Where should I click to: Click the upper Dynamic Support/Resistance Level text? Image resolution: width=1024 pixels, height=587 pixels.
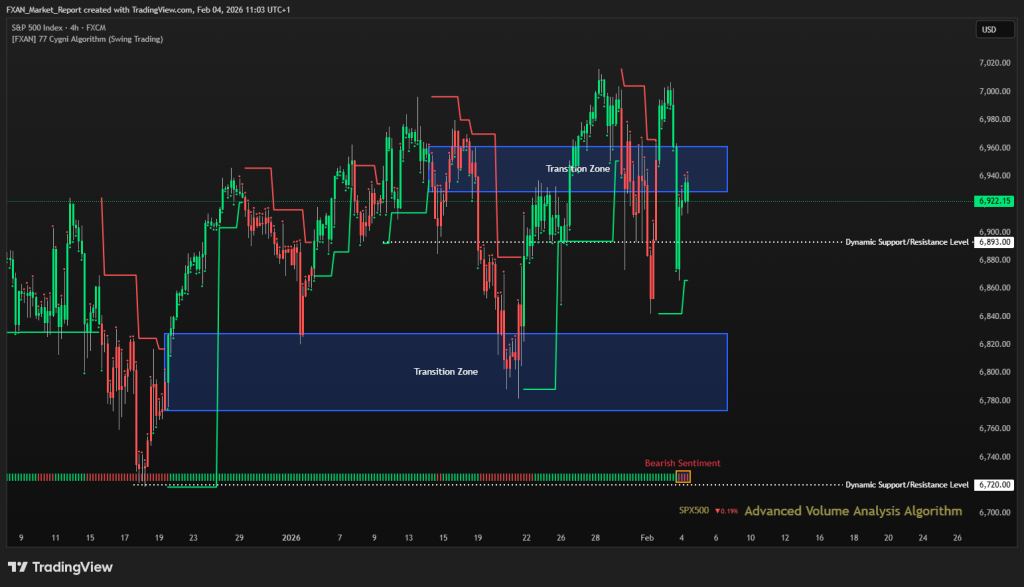tap(906, 242)
